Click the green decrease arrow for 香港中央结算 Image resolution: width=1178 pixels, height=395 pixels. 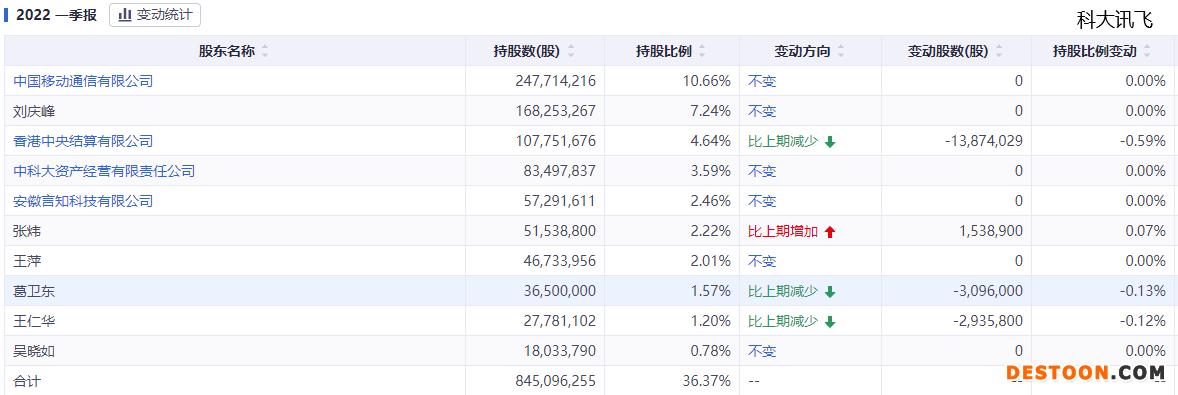(830, 142)
